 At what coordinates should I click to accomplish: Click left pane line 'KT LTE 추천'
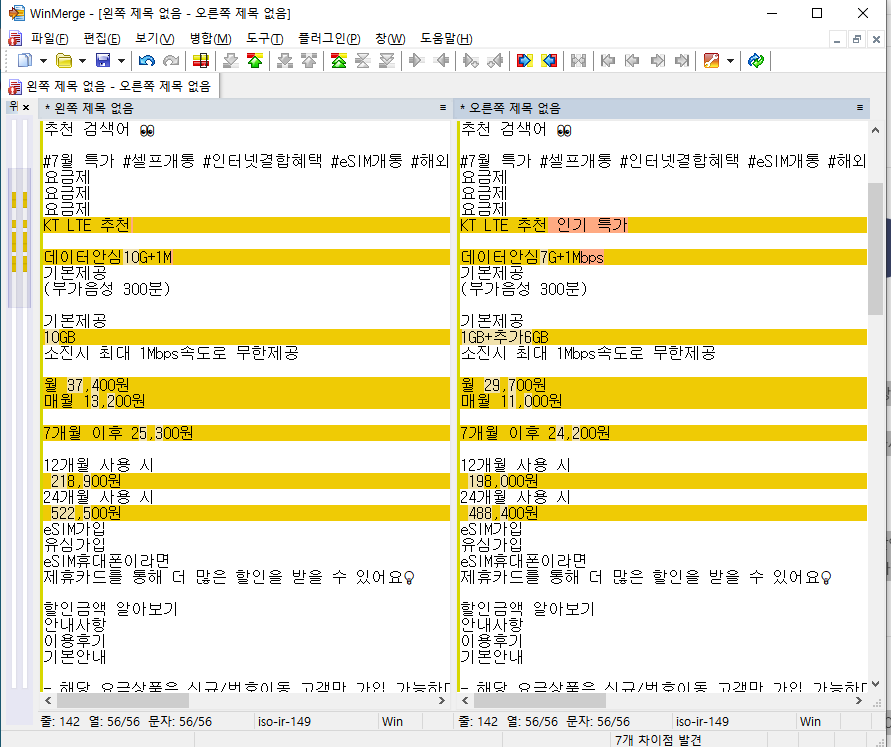[246, 225]
